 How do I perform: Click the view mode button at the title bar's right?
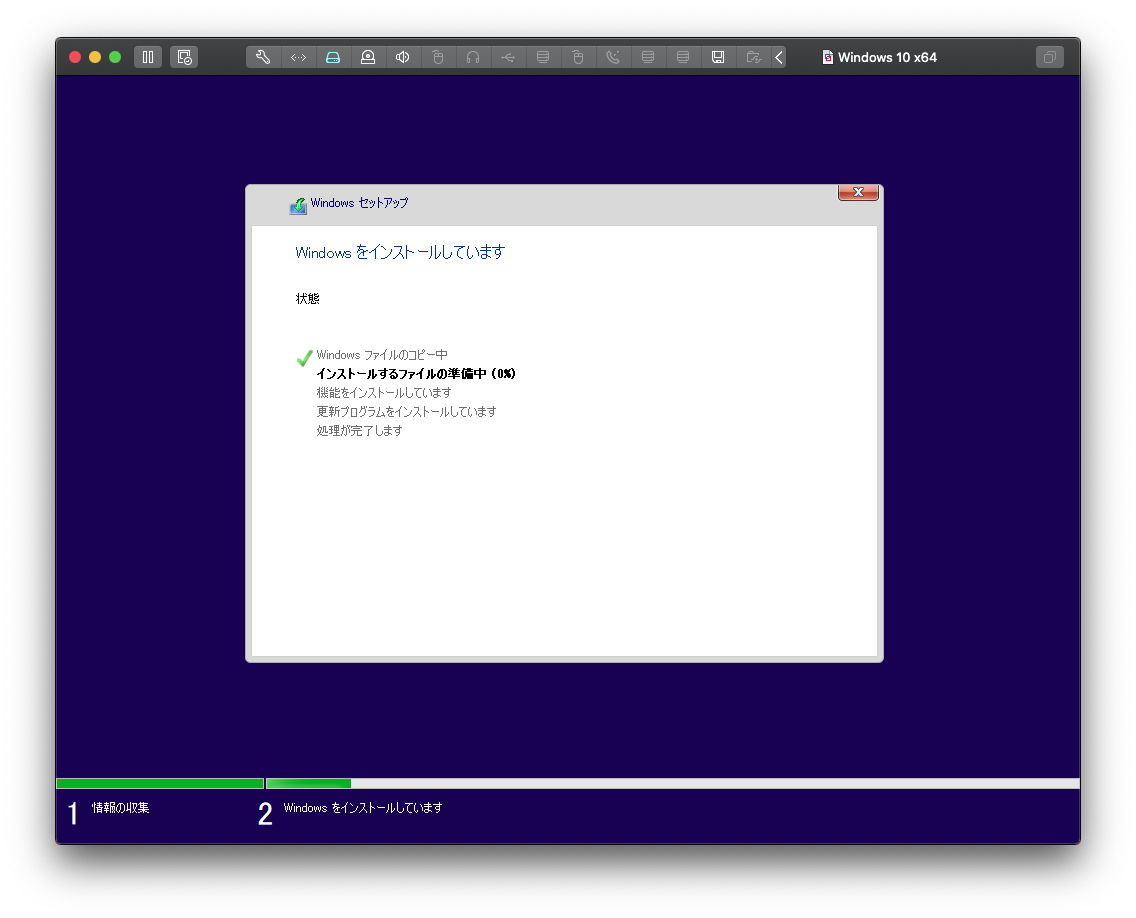pos(1050,57)
